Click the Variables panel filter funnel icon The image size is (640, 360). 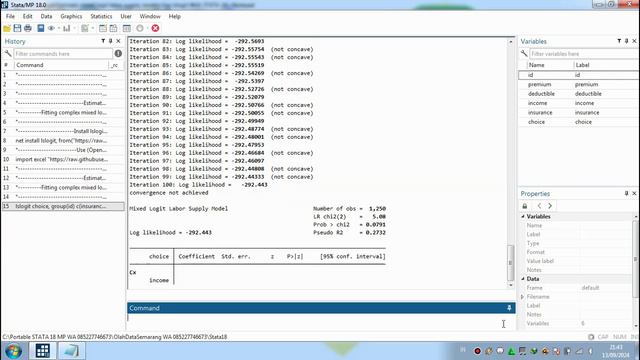pyautogui.click(x=619, y=41)
